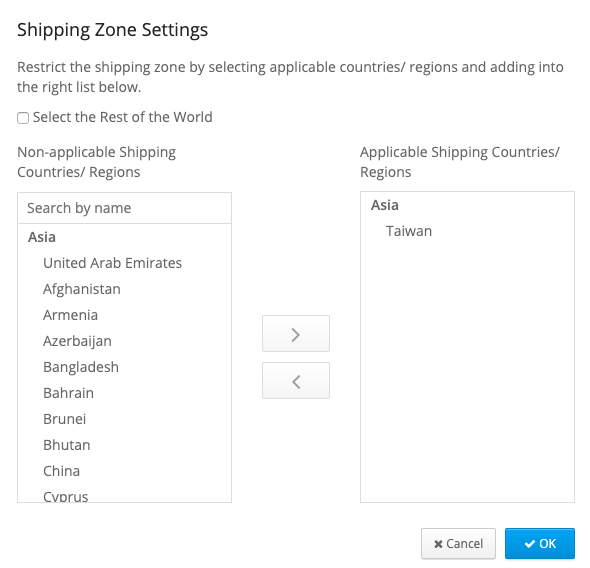Click the Cancel button
Viewport: 590px width, 568px height.
(458, 544)
